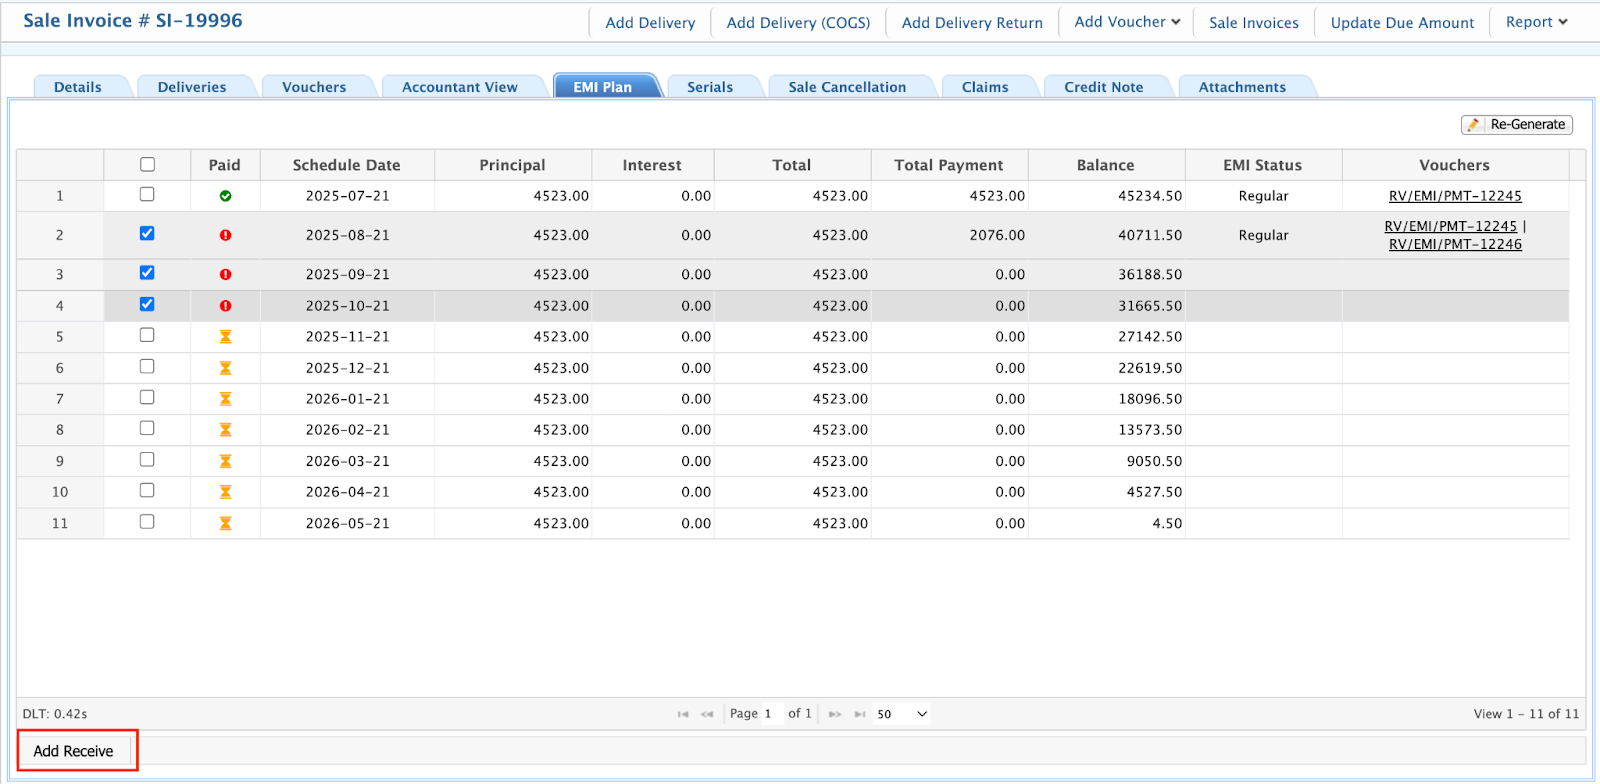Screen dimensions: 1600x784
Task: Click the red overdue icon for 2025-09-21
Action: click(x=225, y=274)
